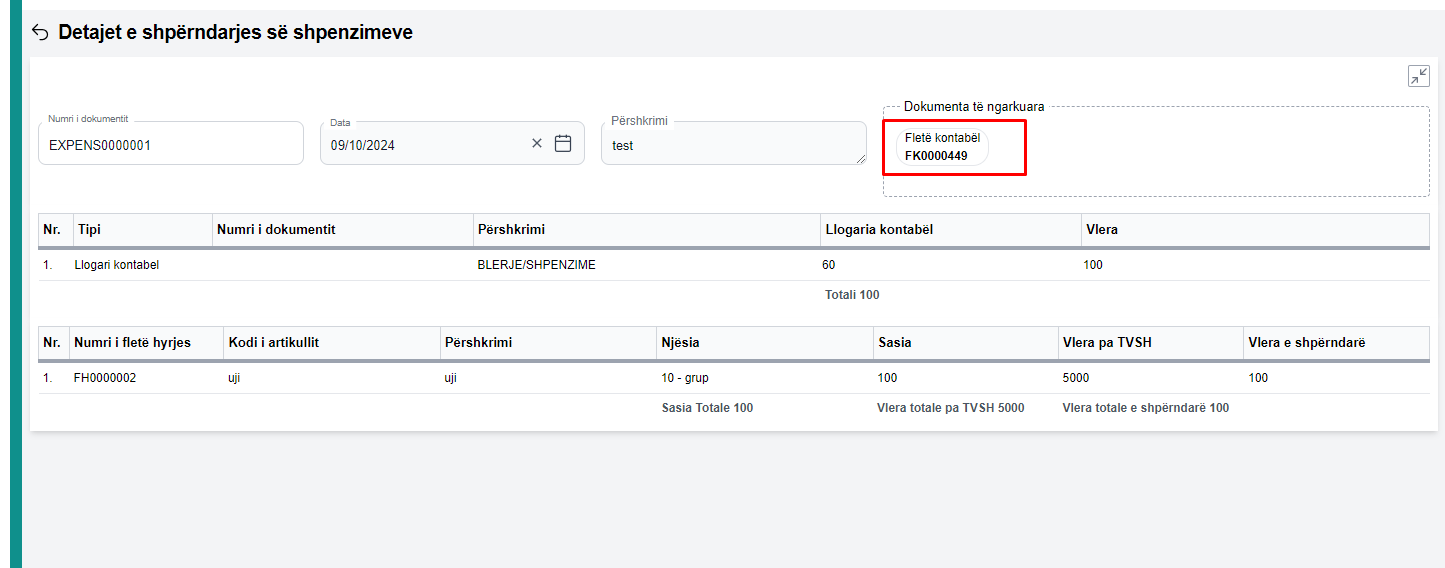
Task: Collapse the panel using the top-right shrink icon
Action: [1418, 76]
